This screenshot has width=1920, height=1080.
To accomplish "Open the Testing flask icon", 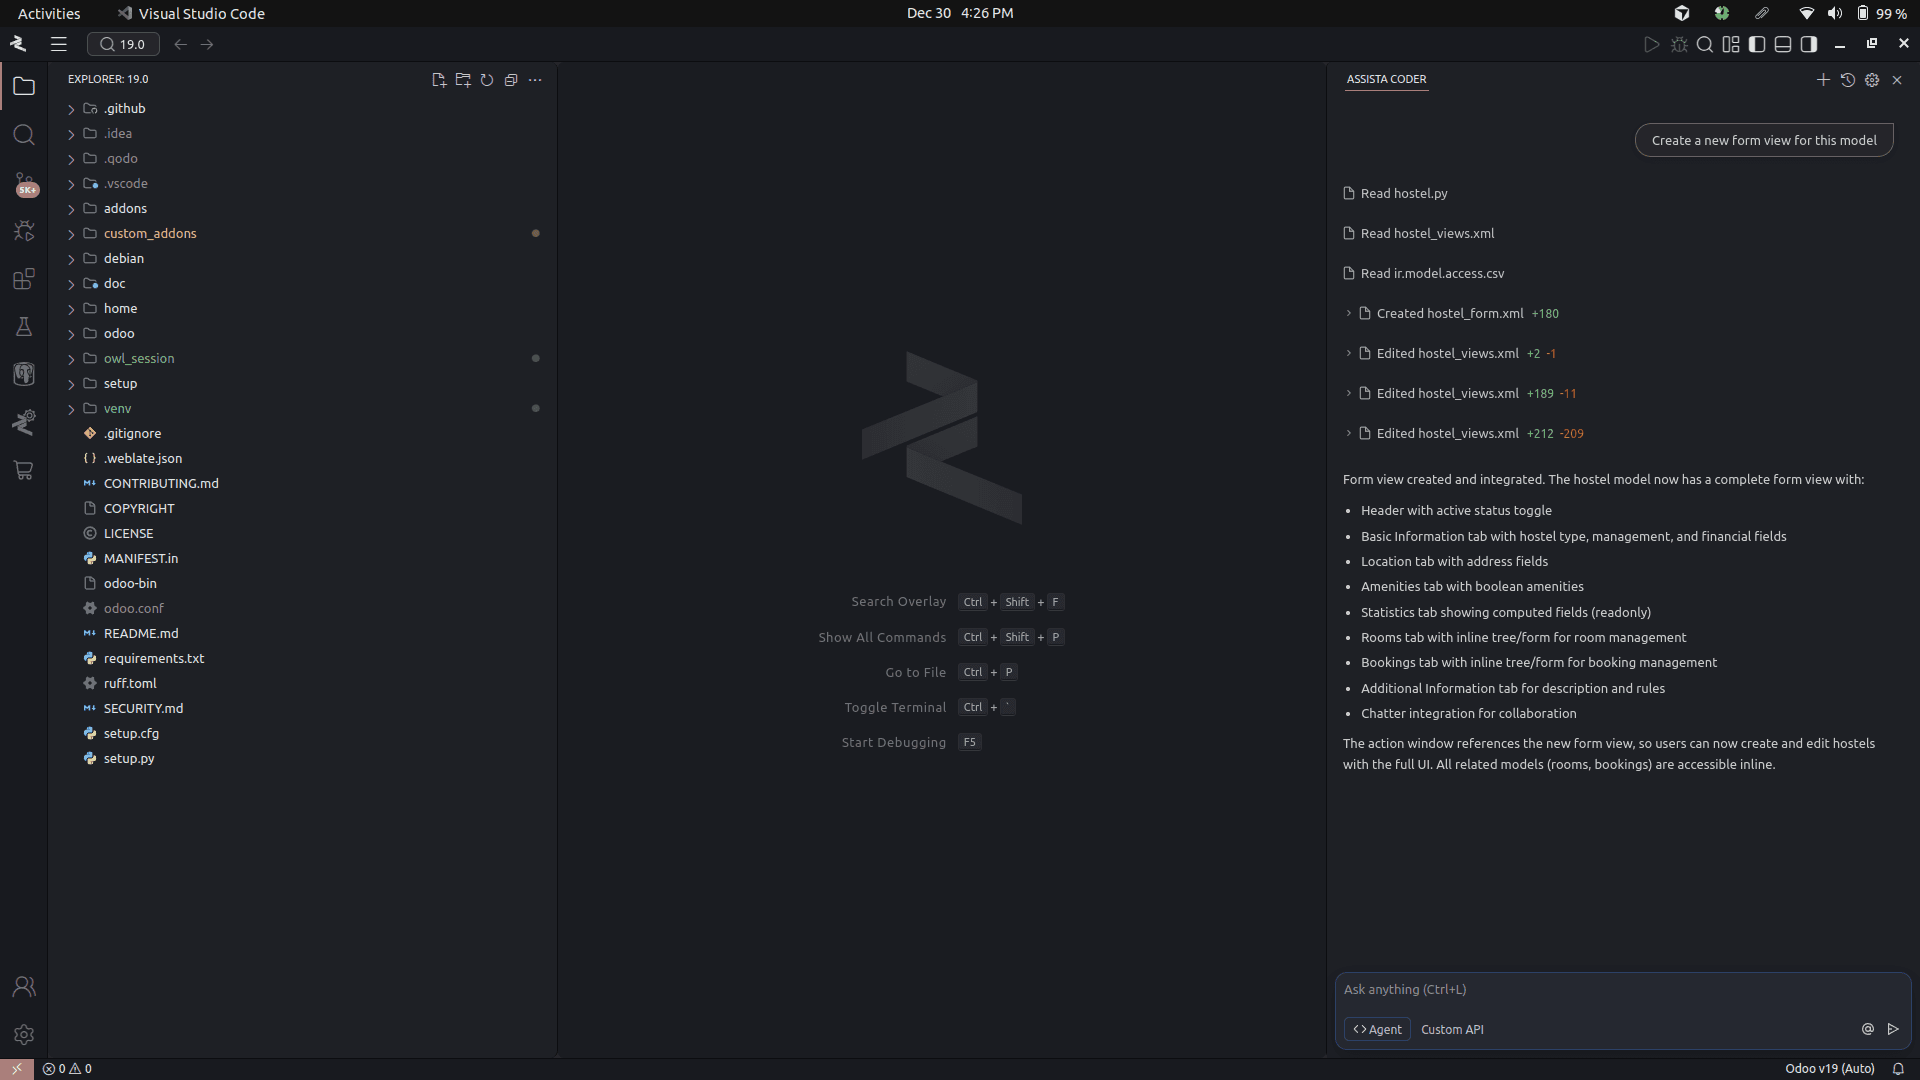I will coord(24,327).
